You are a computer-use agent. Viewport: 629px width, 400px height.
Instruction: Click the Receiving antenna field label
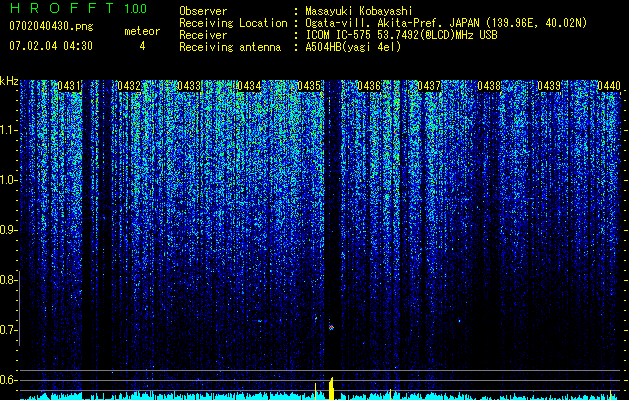click(230, 47)
